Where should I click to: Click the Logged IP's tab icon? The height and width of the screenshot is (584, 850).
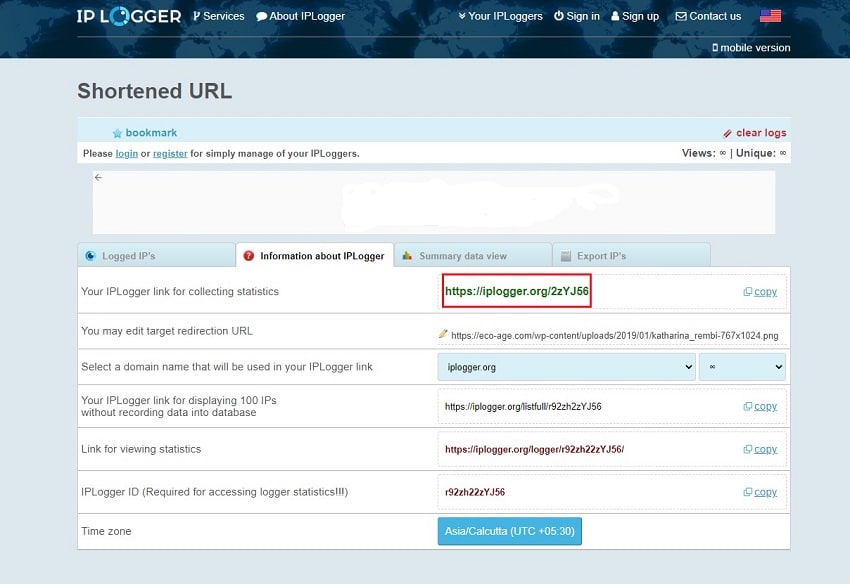[91, 256]
